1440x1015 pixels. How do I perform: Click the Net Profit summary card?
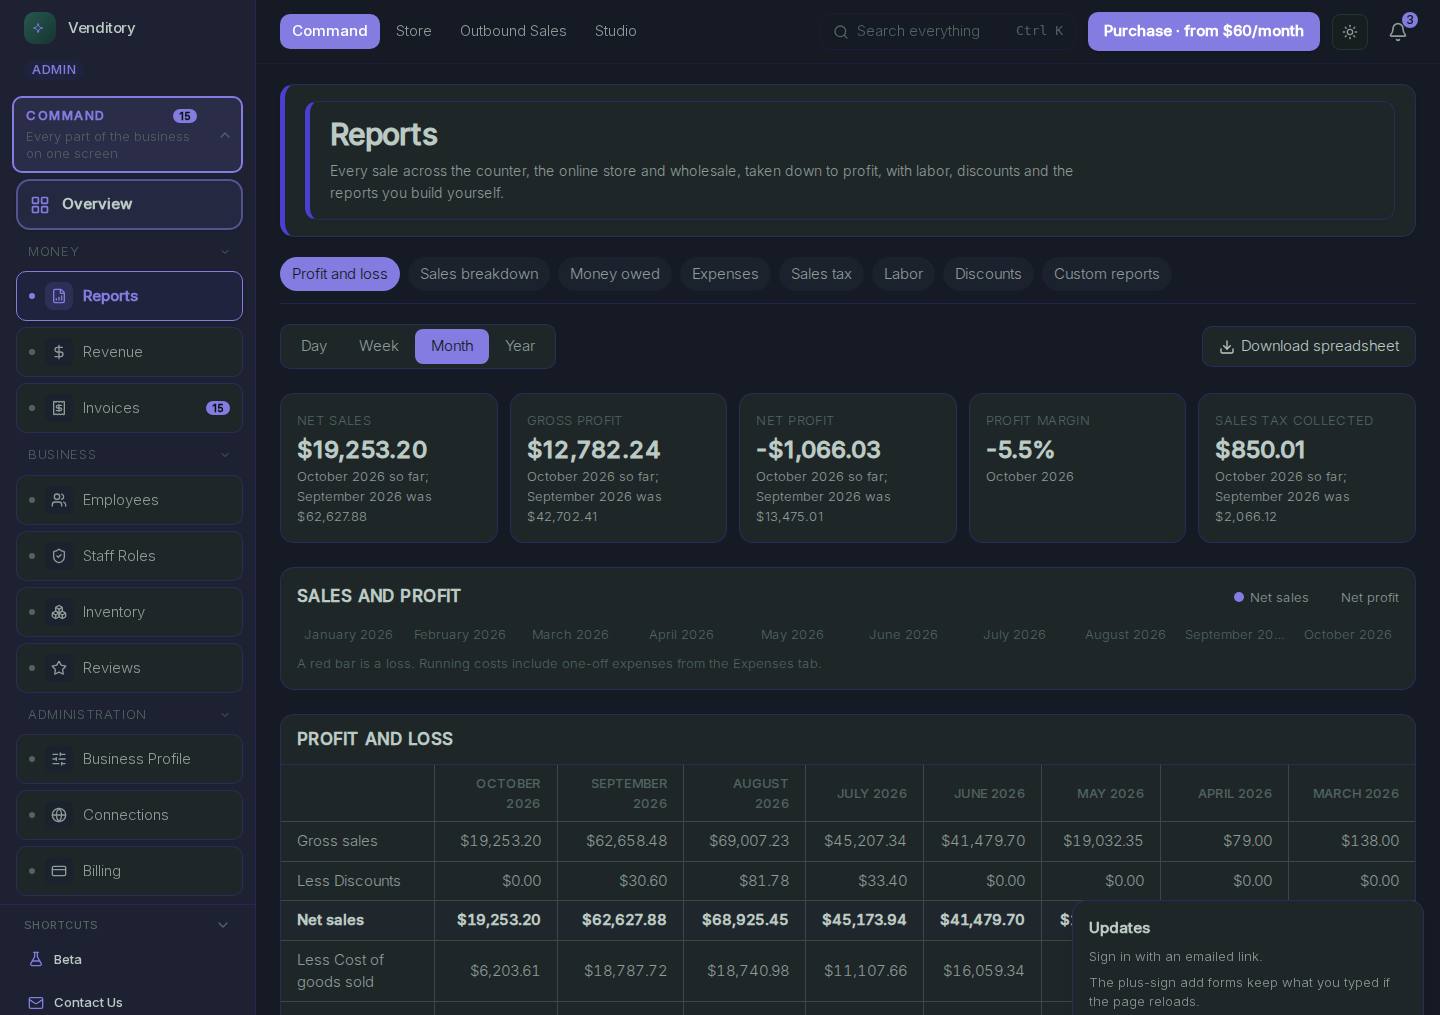click(848, 468)
